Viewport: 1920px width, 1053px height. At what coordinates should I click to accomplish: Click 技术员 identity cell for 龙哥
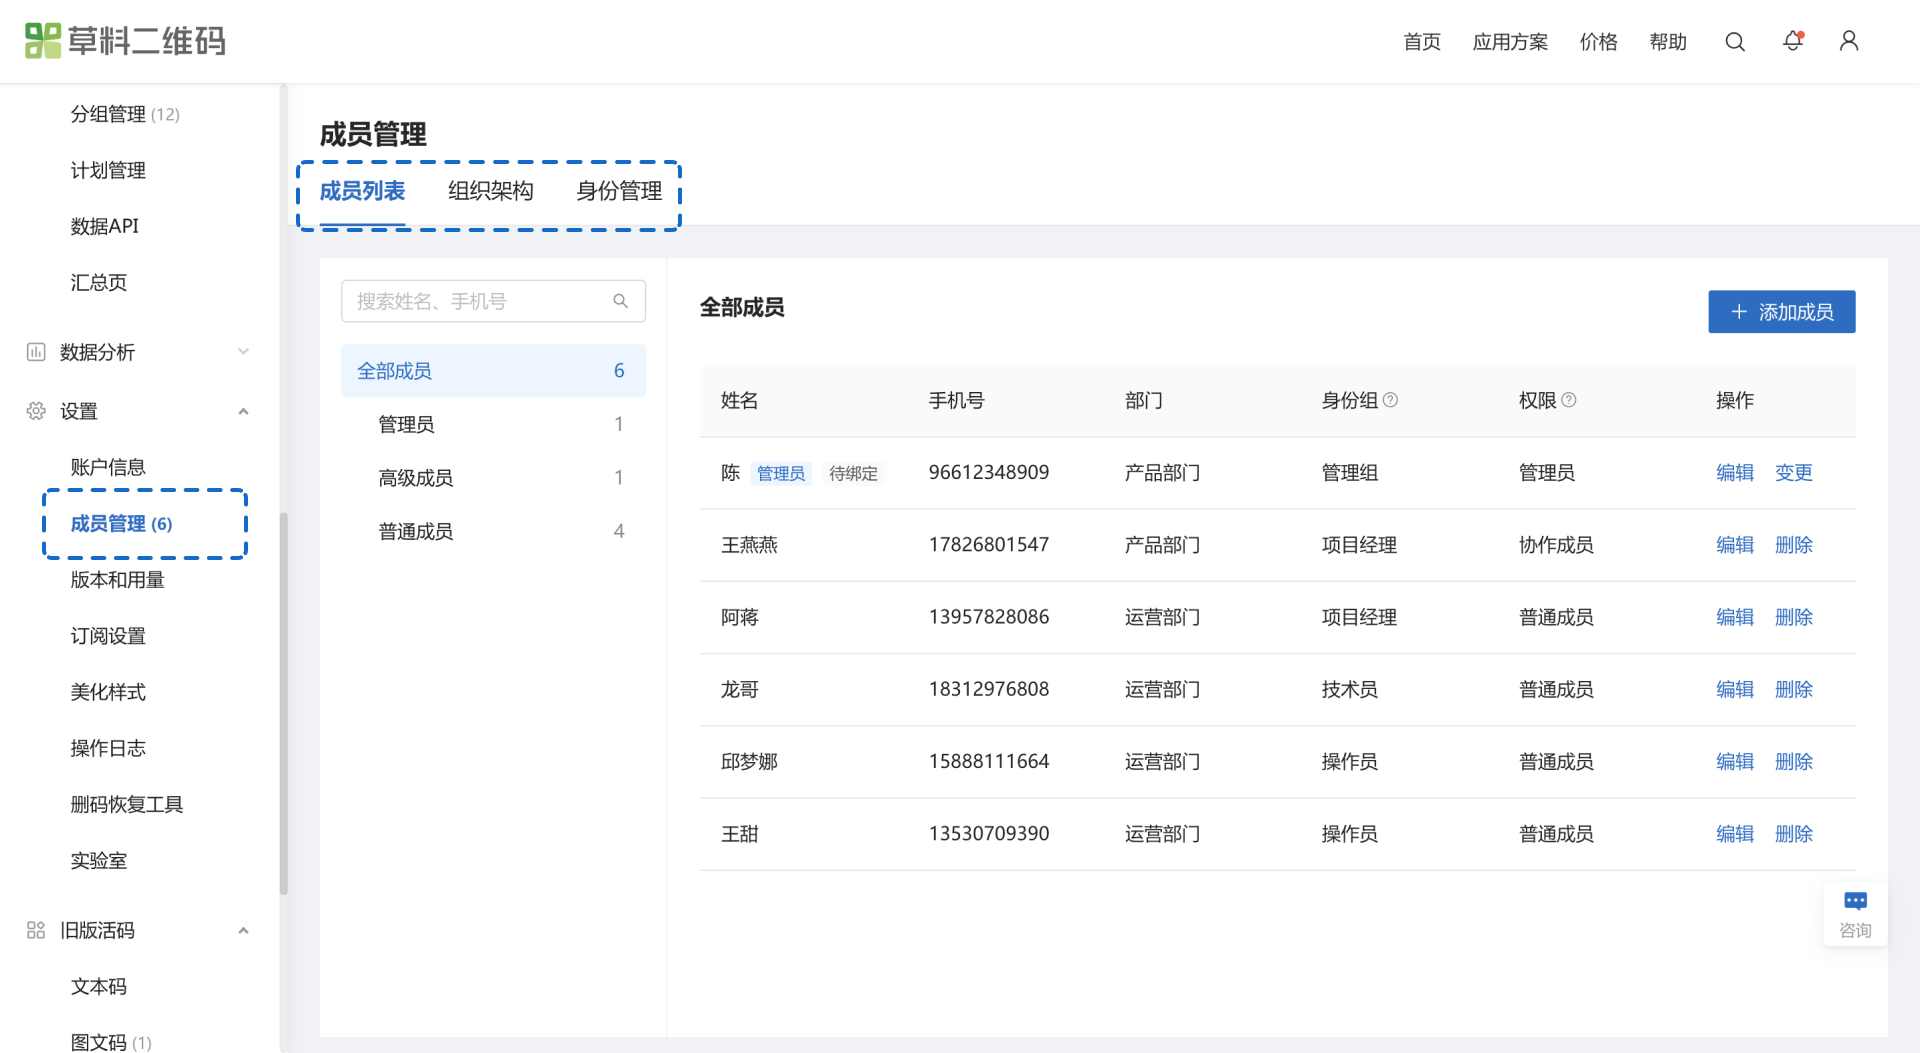click(1349, 689)
